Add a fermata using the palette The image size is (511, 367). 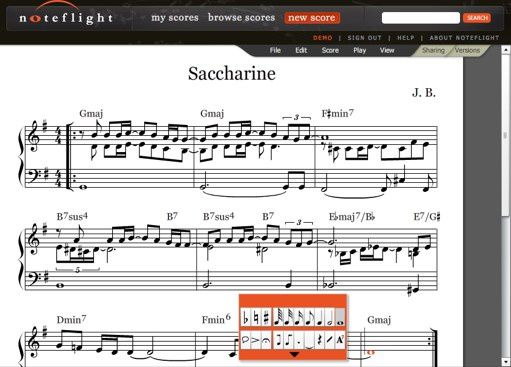pos(266,340)
